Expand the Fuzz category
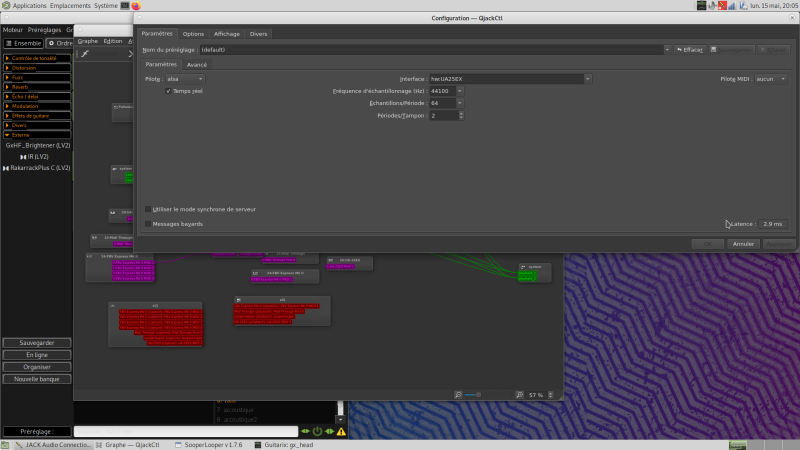 (x=37, y=78)
